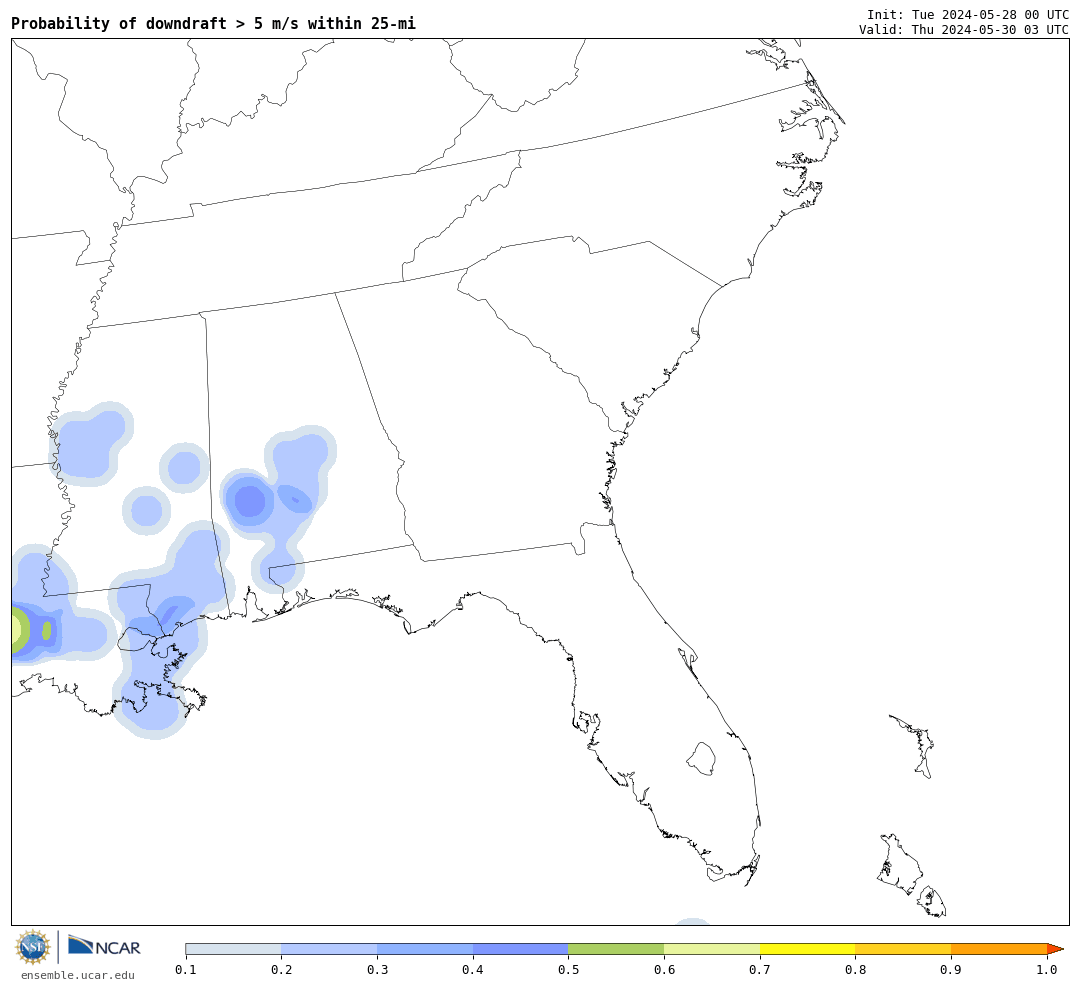Click the 0.1–0.2 pale gray colorbar segment
Image resolution: width=1080 pixels, height=988 pixels.
(x=233, y=949)
